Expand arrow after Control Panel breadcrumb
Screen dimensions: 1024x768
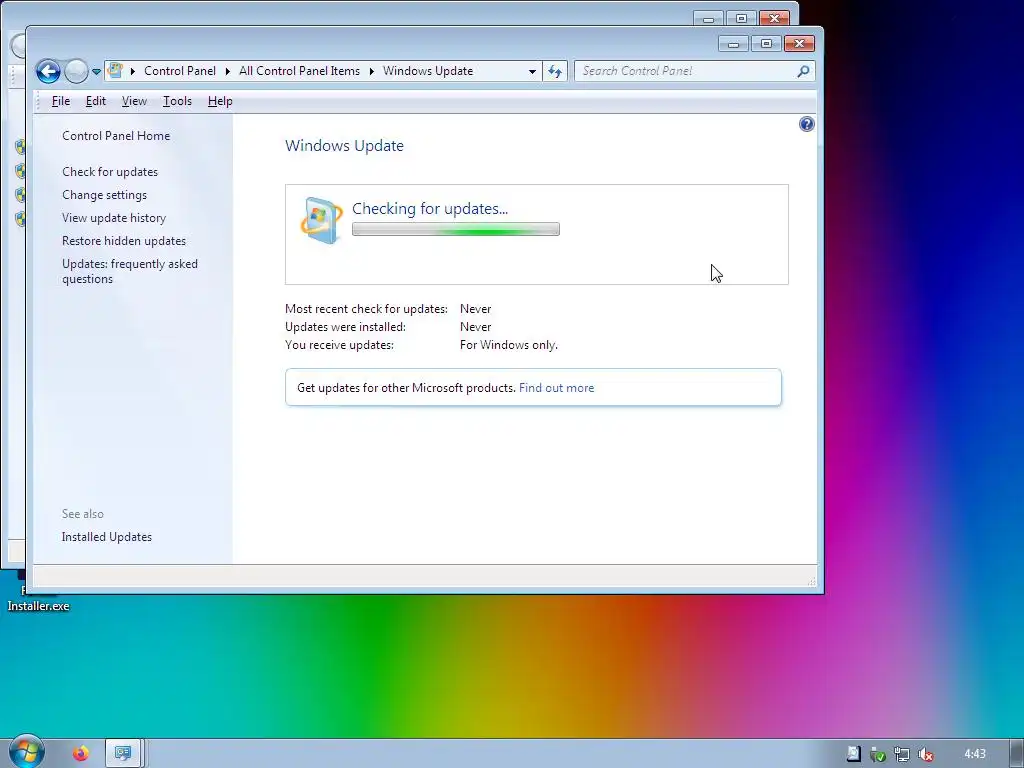point(228,71)
